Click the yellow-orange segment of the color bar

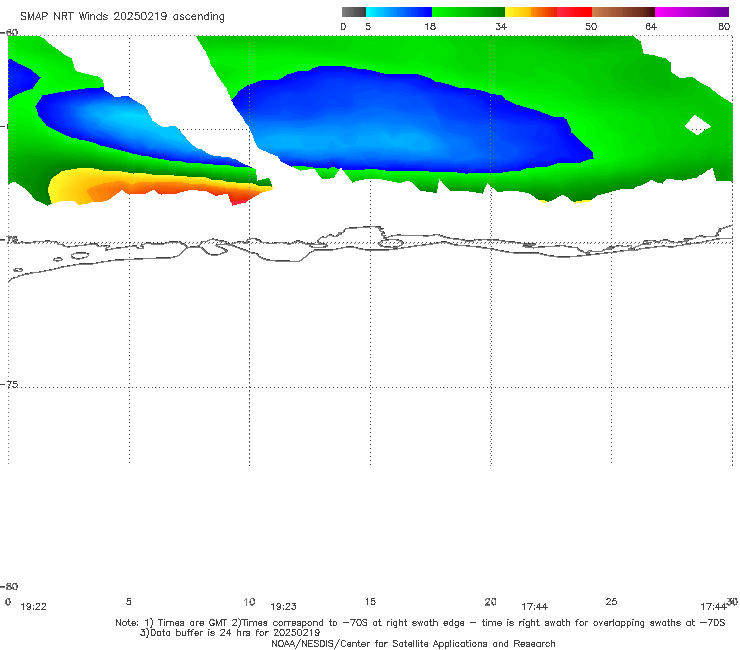531,12
